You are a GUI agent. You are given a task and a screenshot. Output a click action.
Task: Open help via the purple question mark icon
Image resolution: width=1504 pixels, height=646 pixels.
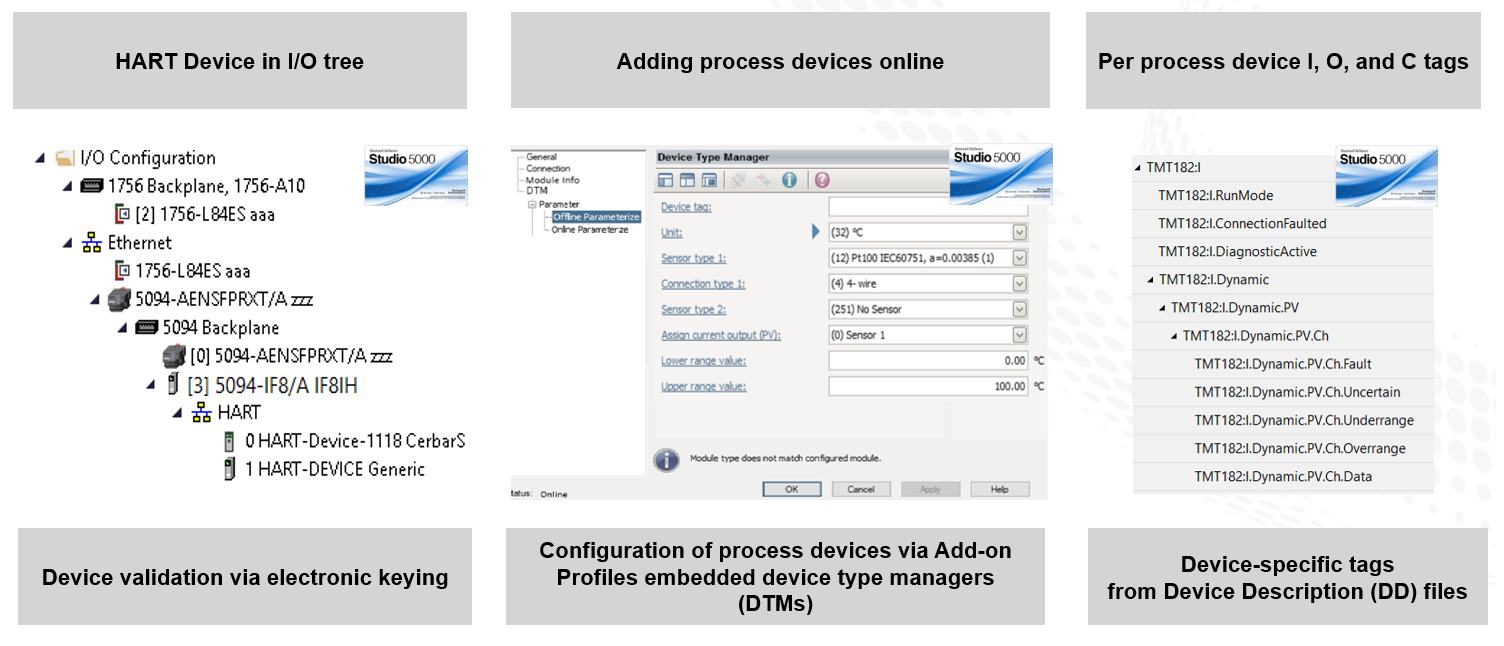(x=822, y=180)
